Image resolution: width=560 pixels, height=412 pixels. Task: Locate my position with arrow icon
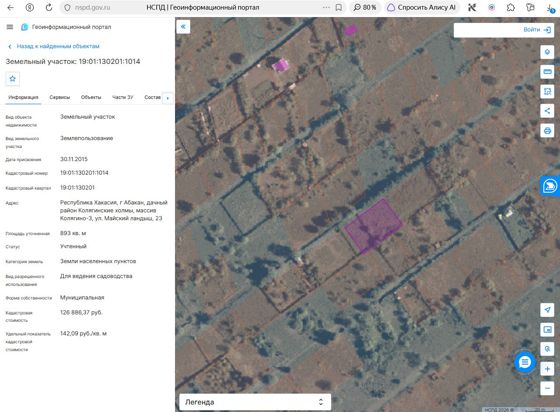547,310
